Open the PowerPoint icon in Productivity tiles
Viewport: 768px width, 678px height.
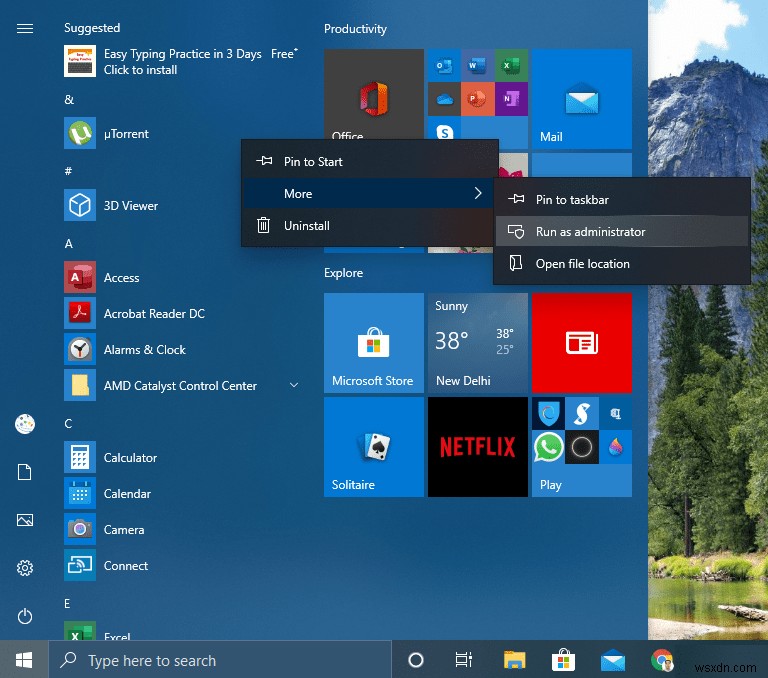[x=478, y=99]
